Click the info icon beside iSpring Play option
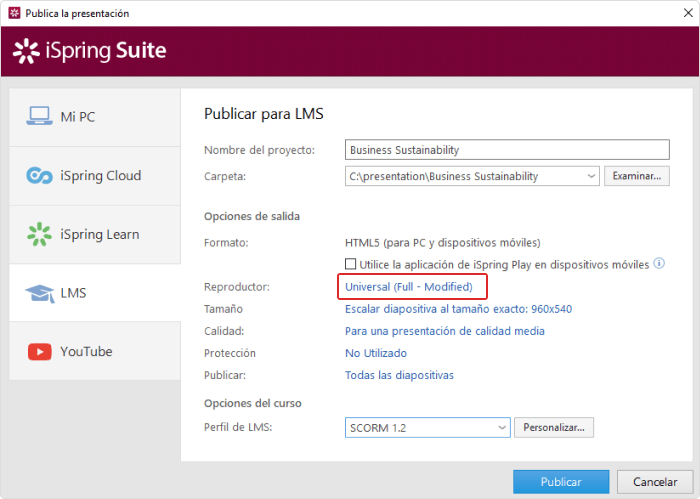 click(659, 263)
